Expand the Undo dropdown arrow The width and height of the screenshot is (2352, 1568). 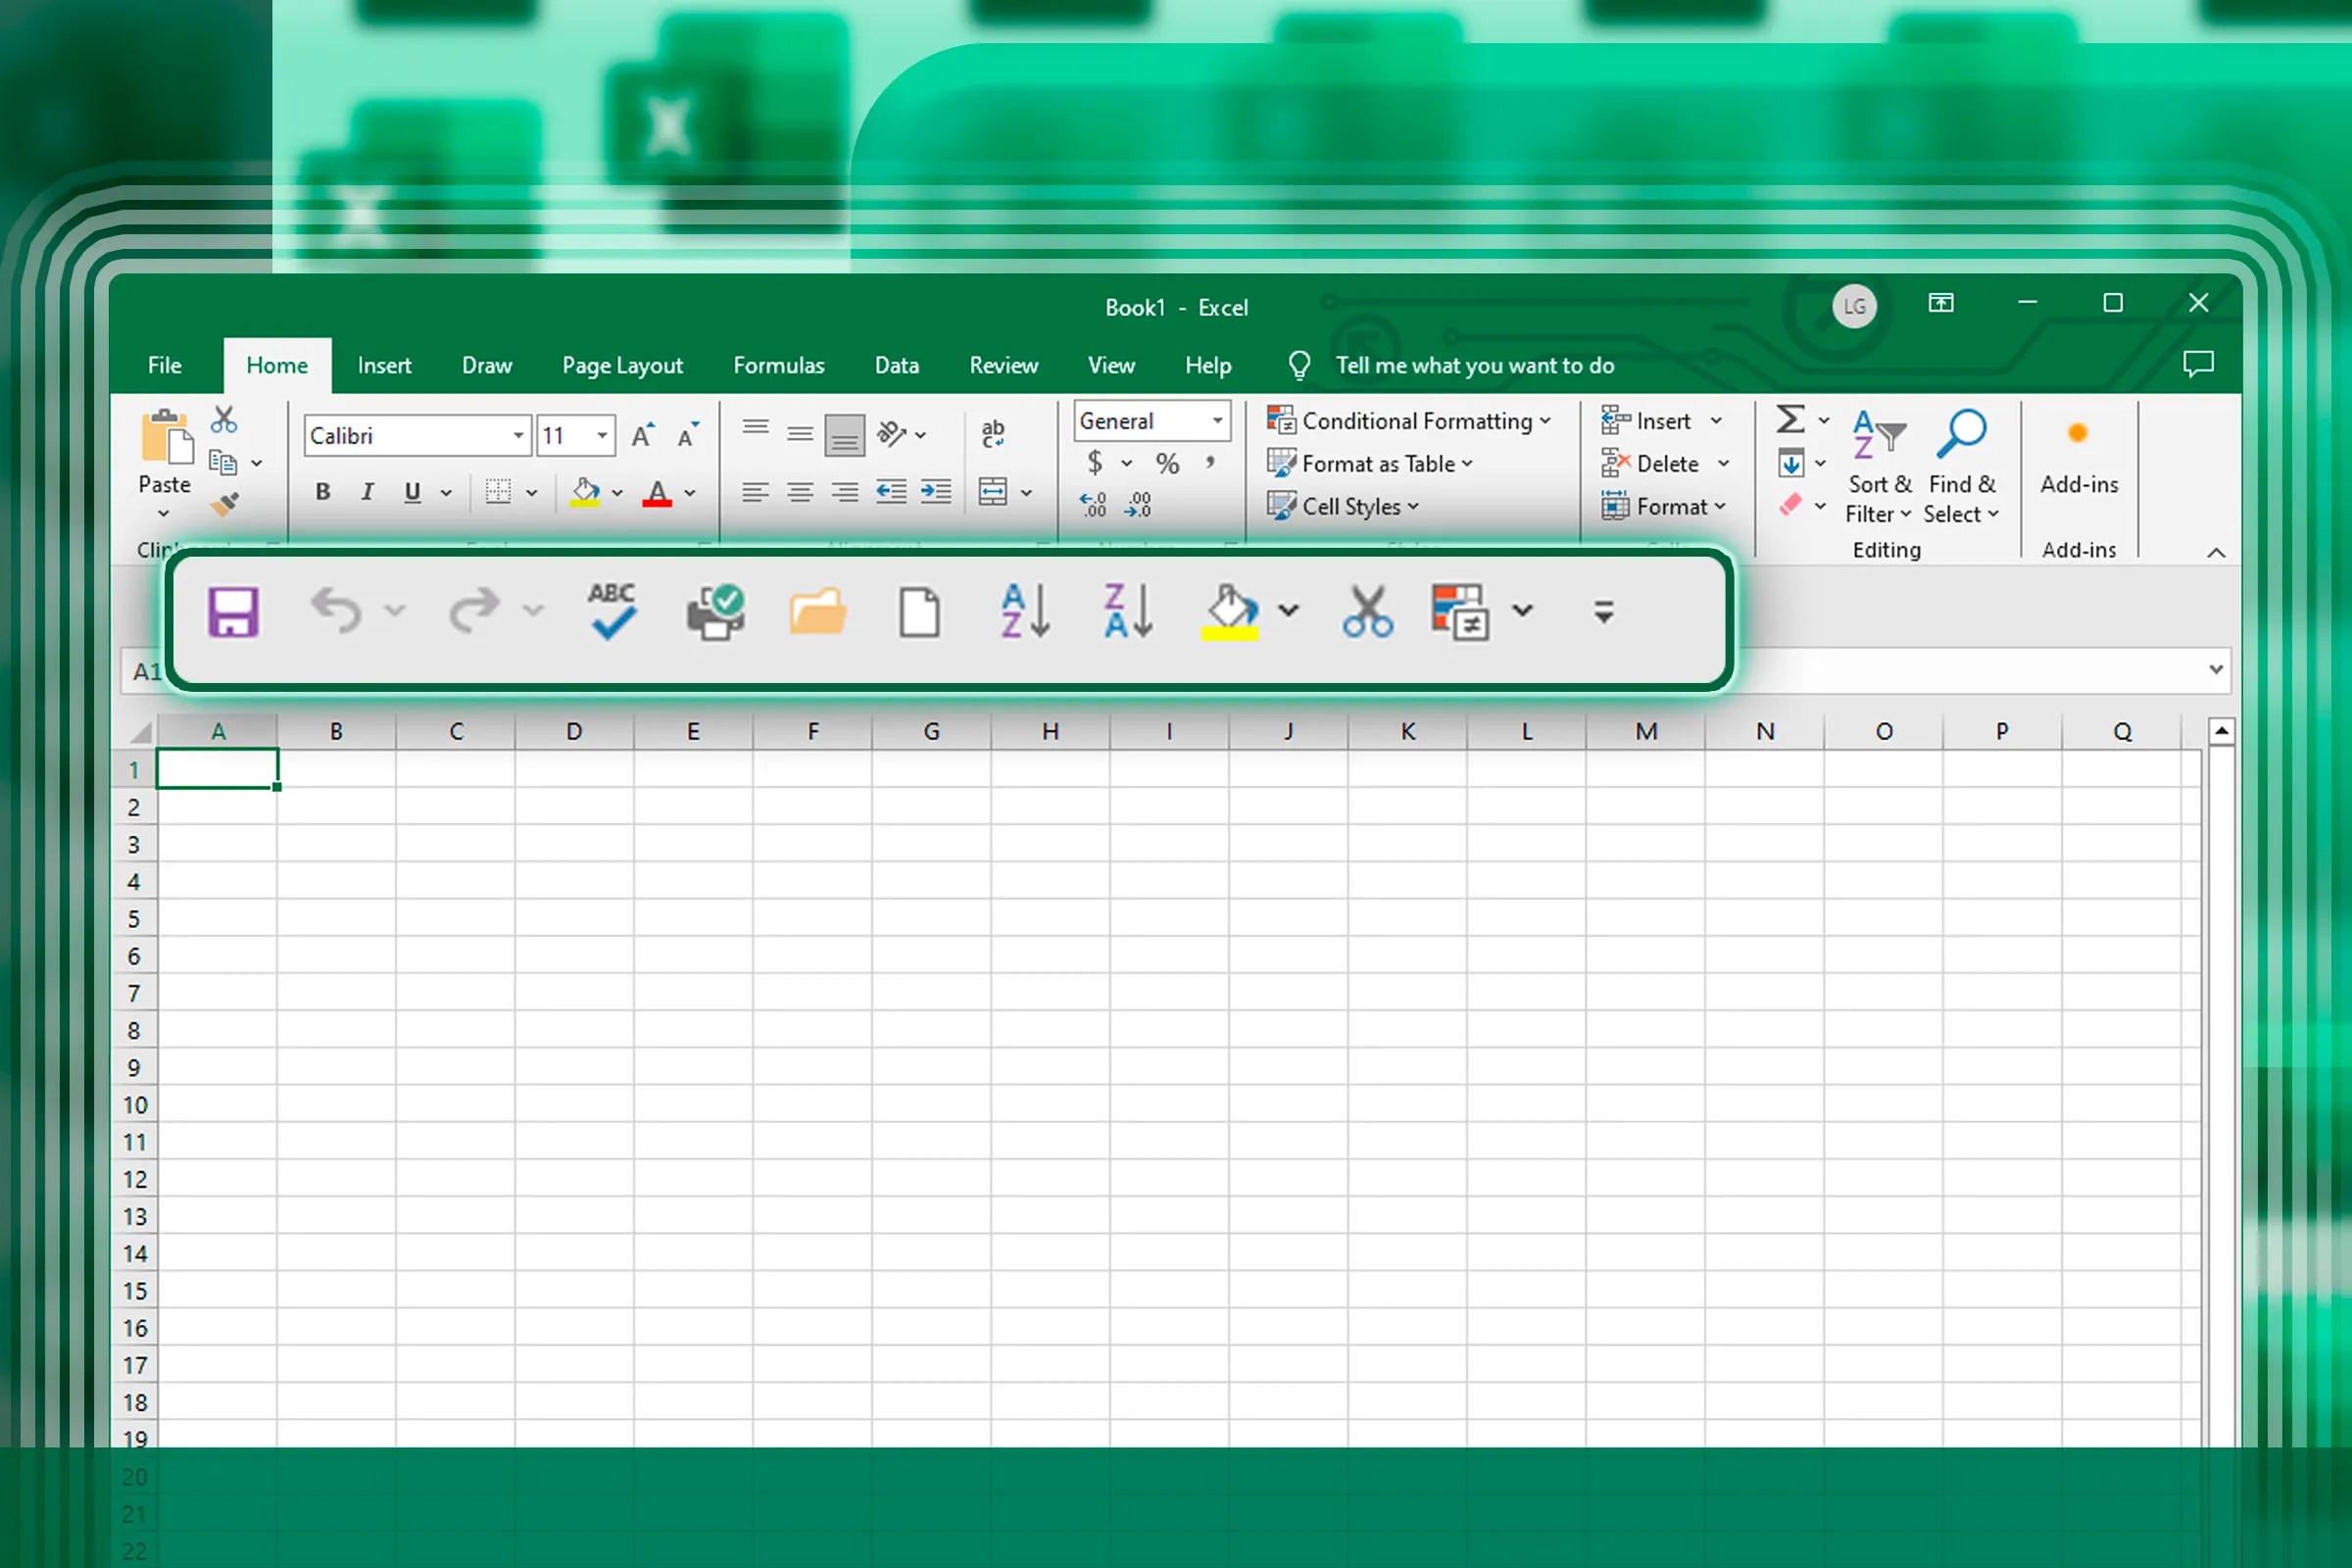click(x=398, y=611)
